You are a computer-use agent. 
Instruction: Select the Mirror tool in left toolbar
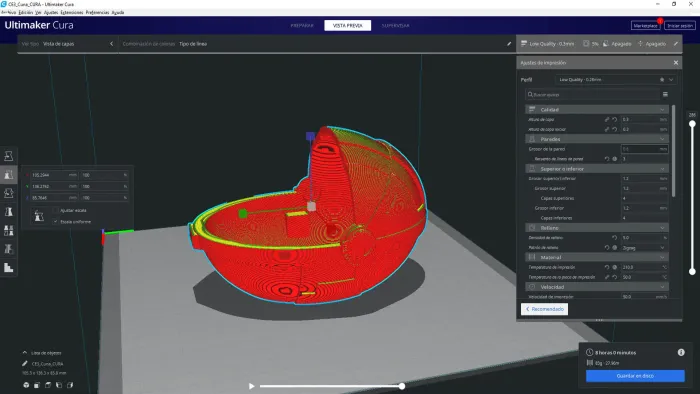pyautogui.click(x=8, y=212)
